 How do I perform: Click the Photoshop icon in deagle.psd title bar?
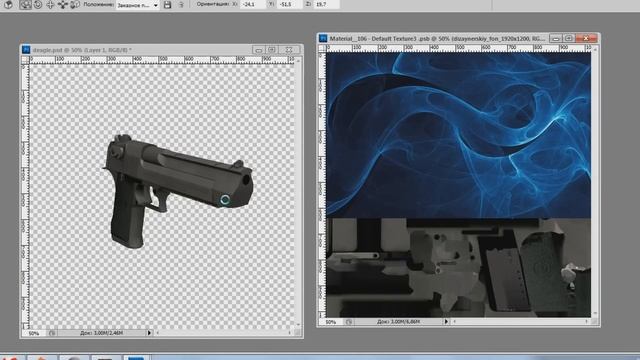coord(26,50)
